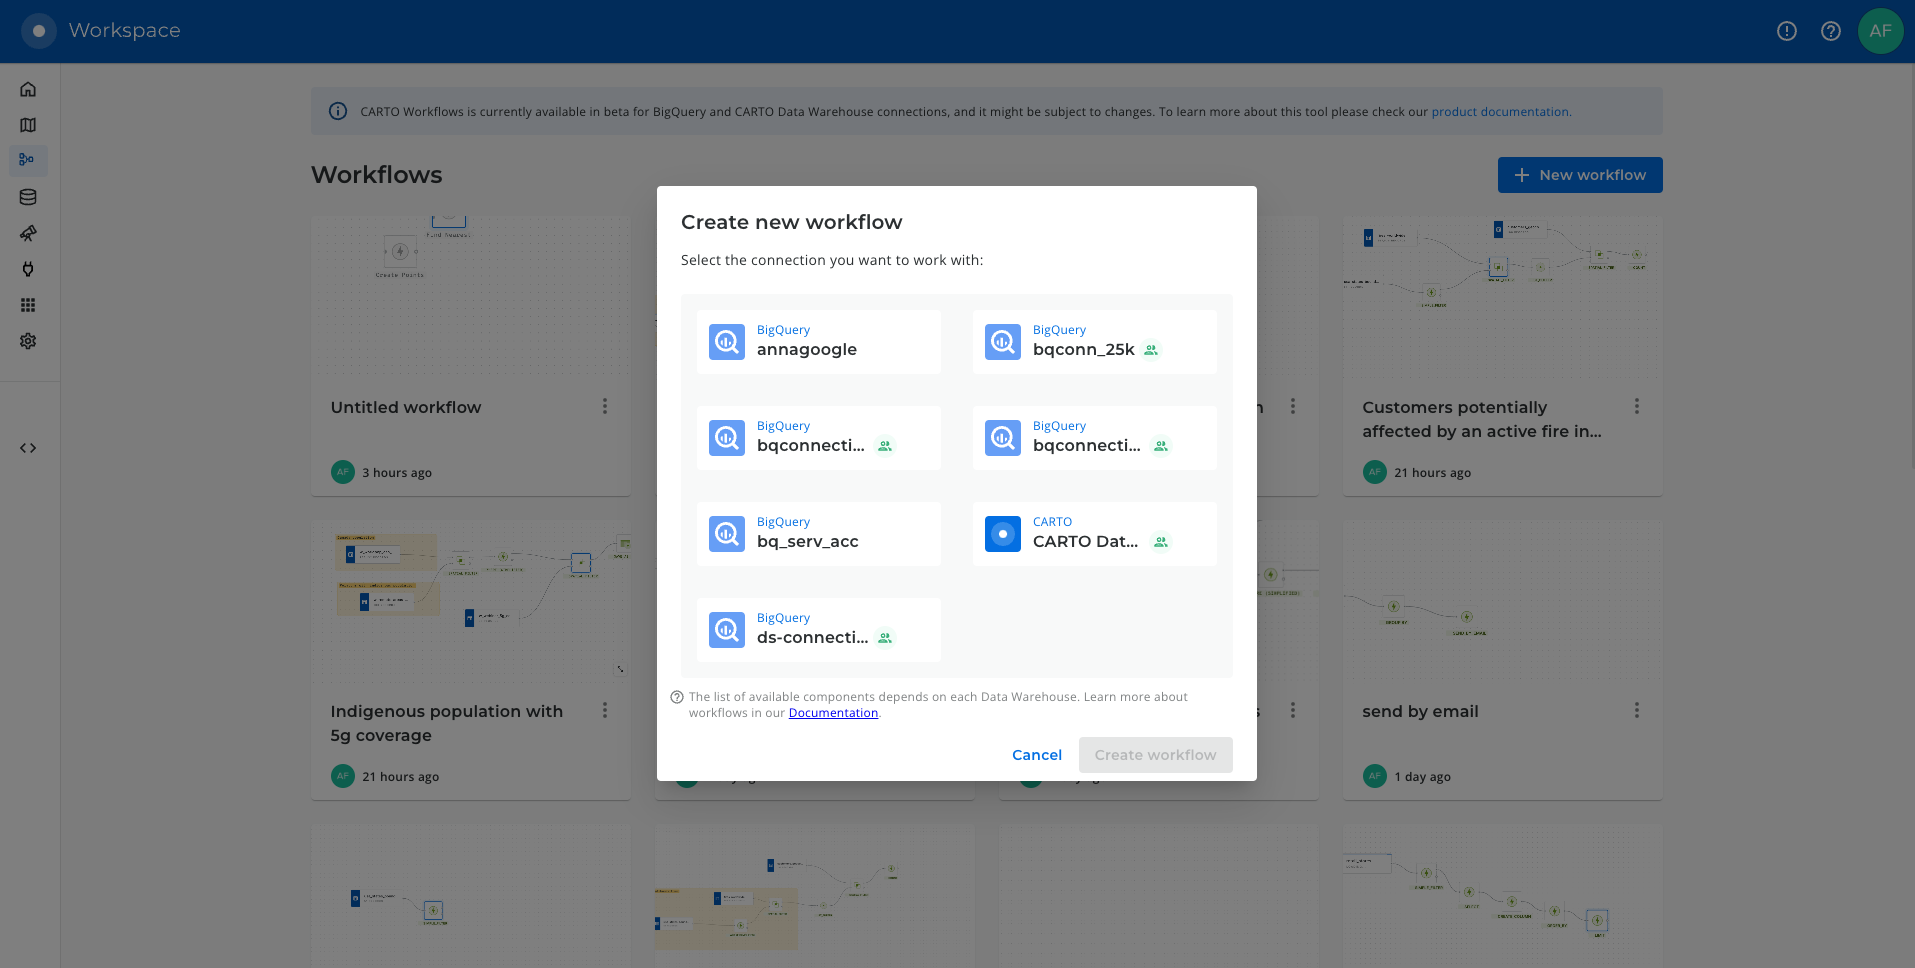This screenshot has width=1915, height=968.
Task: Open the Home icon in sidebar
Action: (28, 89)
